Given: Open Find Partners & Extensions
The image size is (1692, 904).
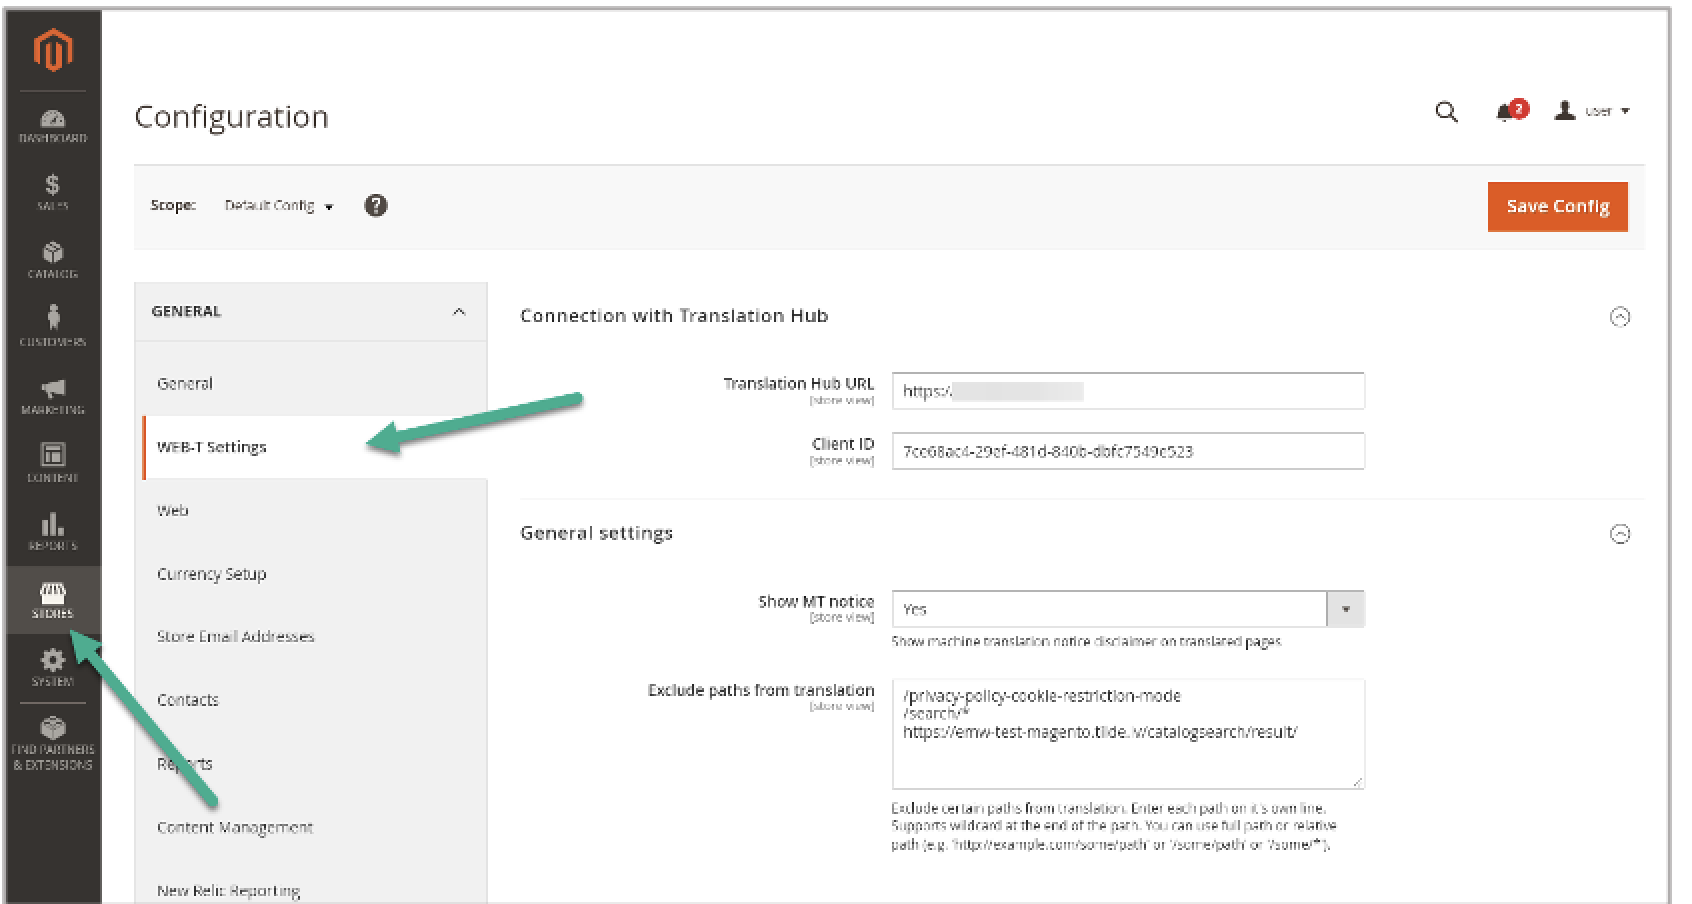Looking at the screenshot, I should (x=53, y=743).
